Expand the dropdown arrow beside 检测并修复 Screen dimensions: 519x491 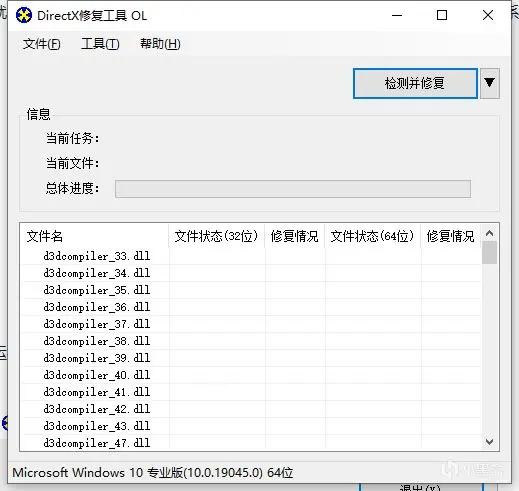pos(489,83)
